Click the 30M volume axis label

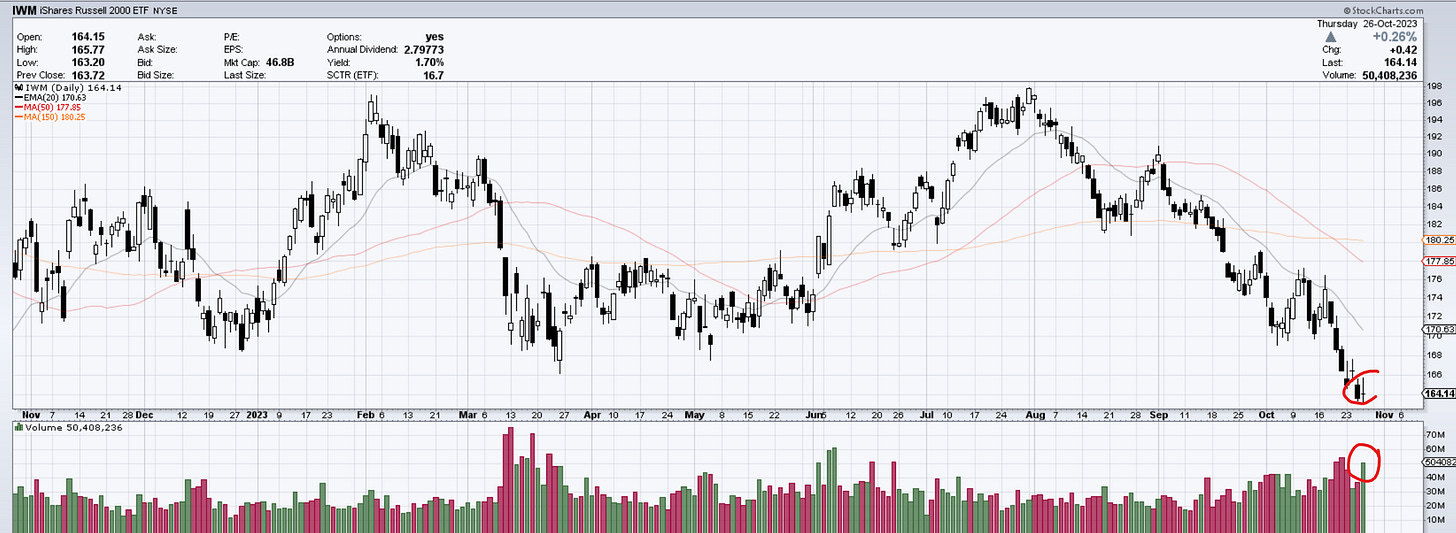pyautogui.click(x=1435, y=491)
